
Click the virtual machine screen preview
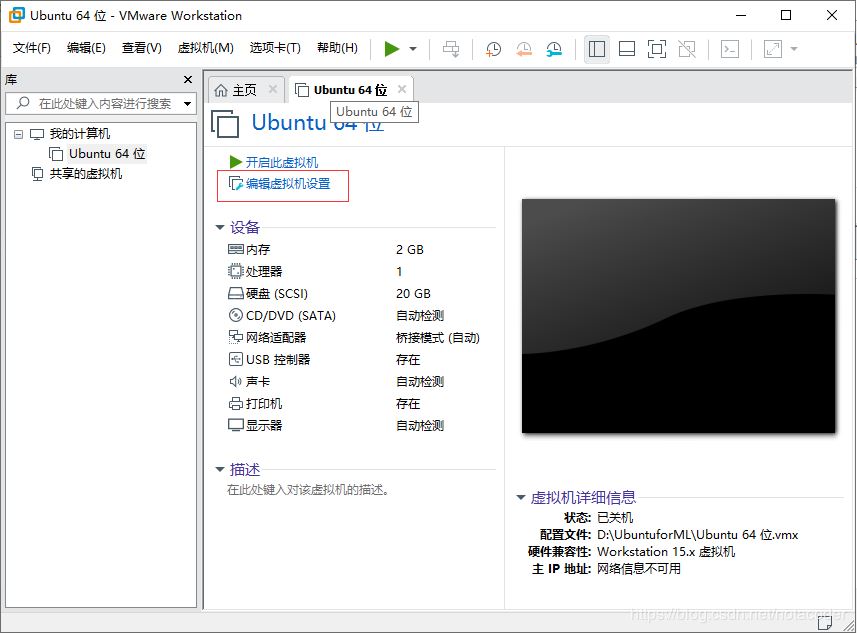click(678, 315)
